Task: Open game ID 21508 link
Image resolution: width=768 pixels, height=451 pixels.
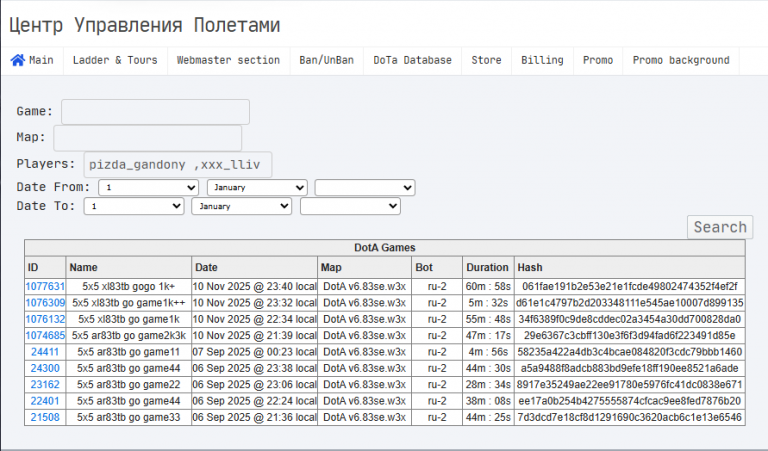Action: (x=45, y=418)
